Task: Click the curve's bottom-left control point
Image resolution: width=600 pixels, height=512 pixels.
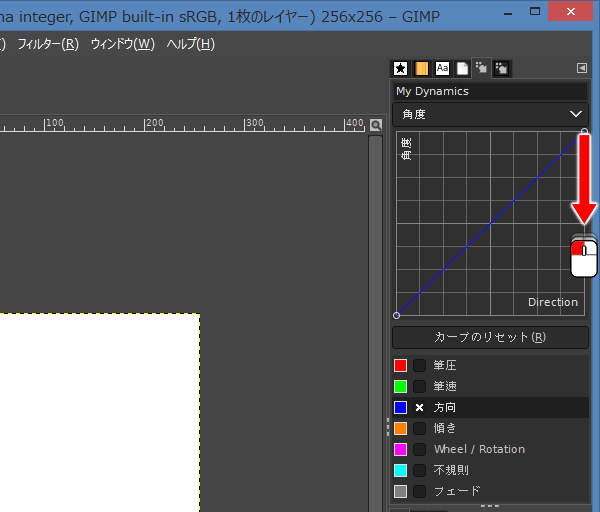Action: (397, 315)
